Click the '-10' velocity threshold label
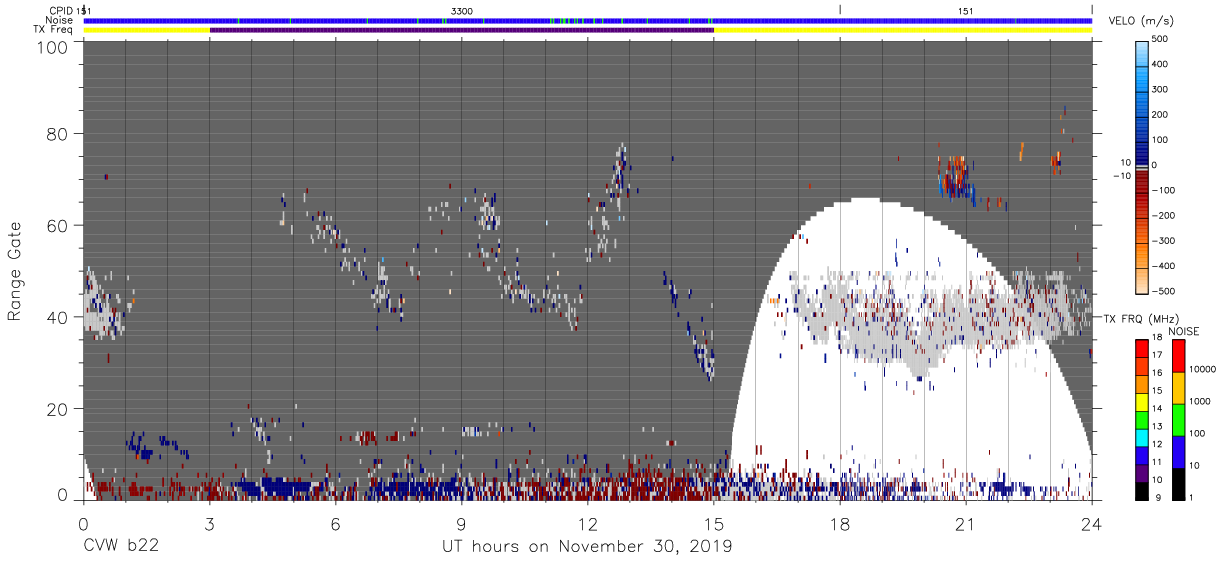The width and height of the screenshot is (1228, 567). [1122, 176]
